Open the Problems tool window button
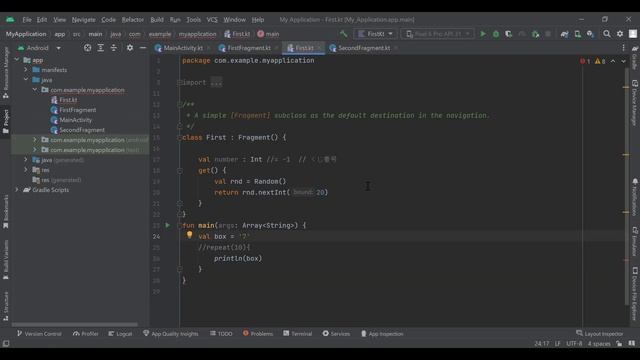The width and height of the screenshot is (640, 360). (x=258, y=333)
